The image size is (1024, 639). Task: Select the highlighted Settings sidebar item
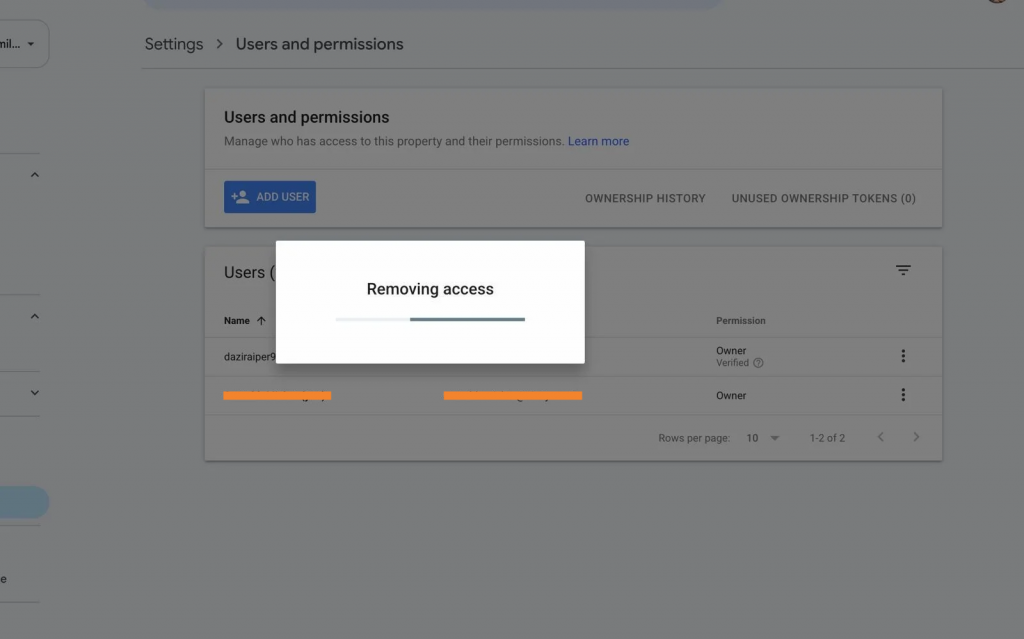click(x=24, y=502)
